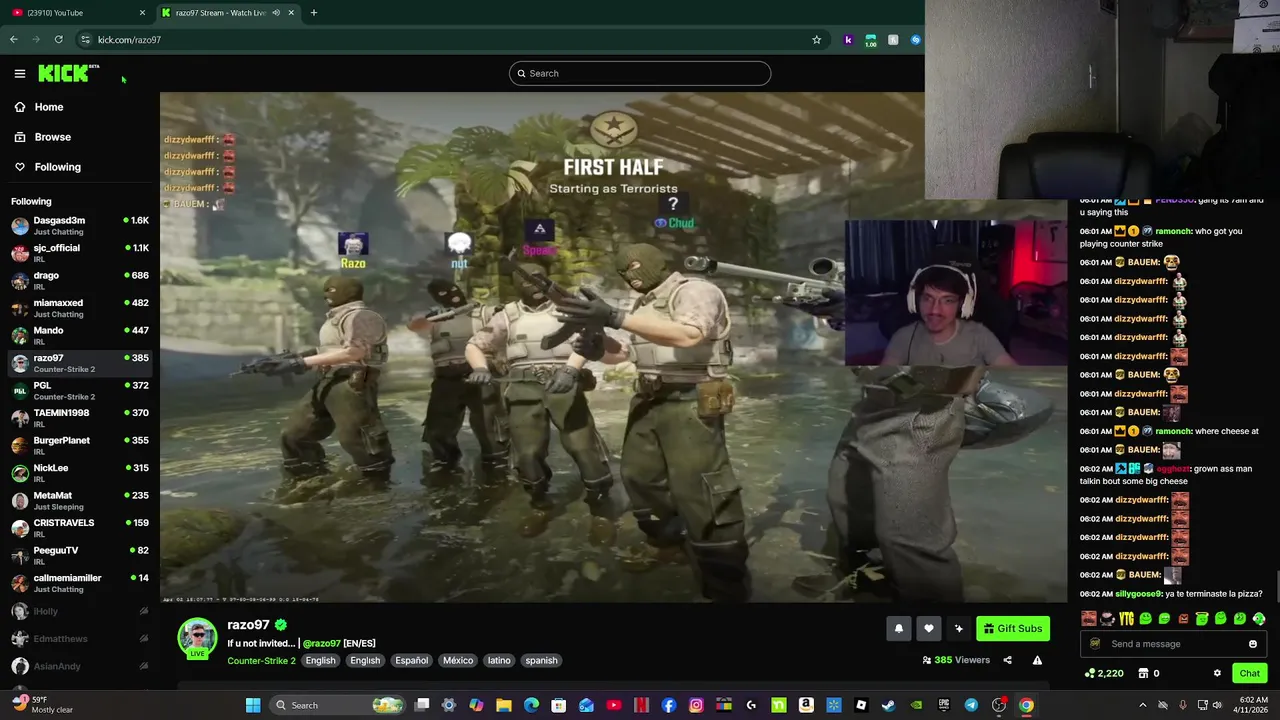
Task: Open the hamburger menu beside the Kick logo
Action: (19, 73)
